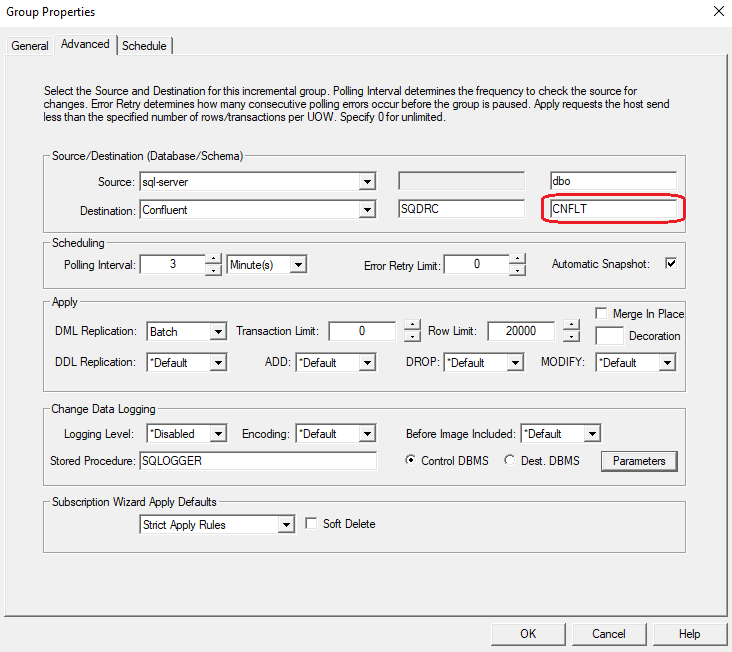The image size is (732, 652).
Task: Open the Schedule tab
Action: (145, 46)
